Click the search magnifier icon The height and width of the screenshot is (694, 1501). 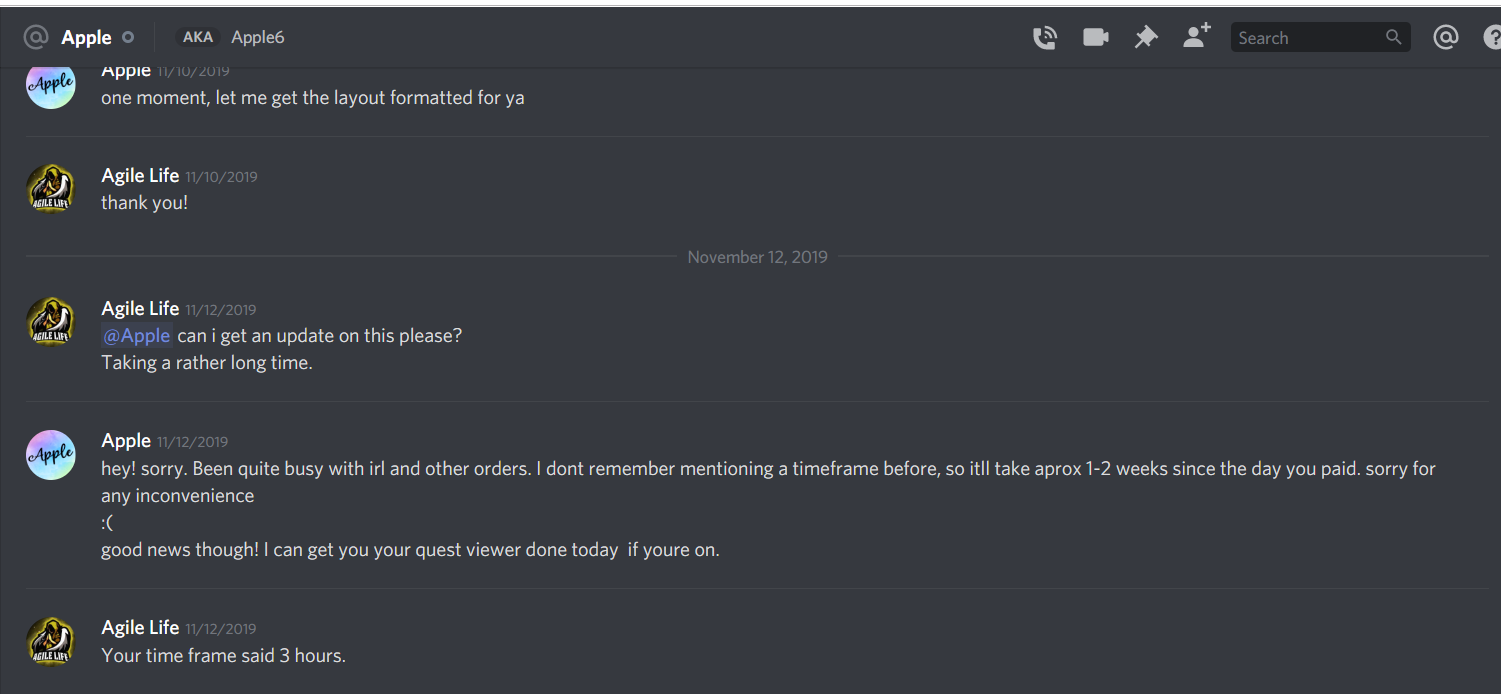click(1393, 38)
